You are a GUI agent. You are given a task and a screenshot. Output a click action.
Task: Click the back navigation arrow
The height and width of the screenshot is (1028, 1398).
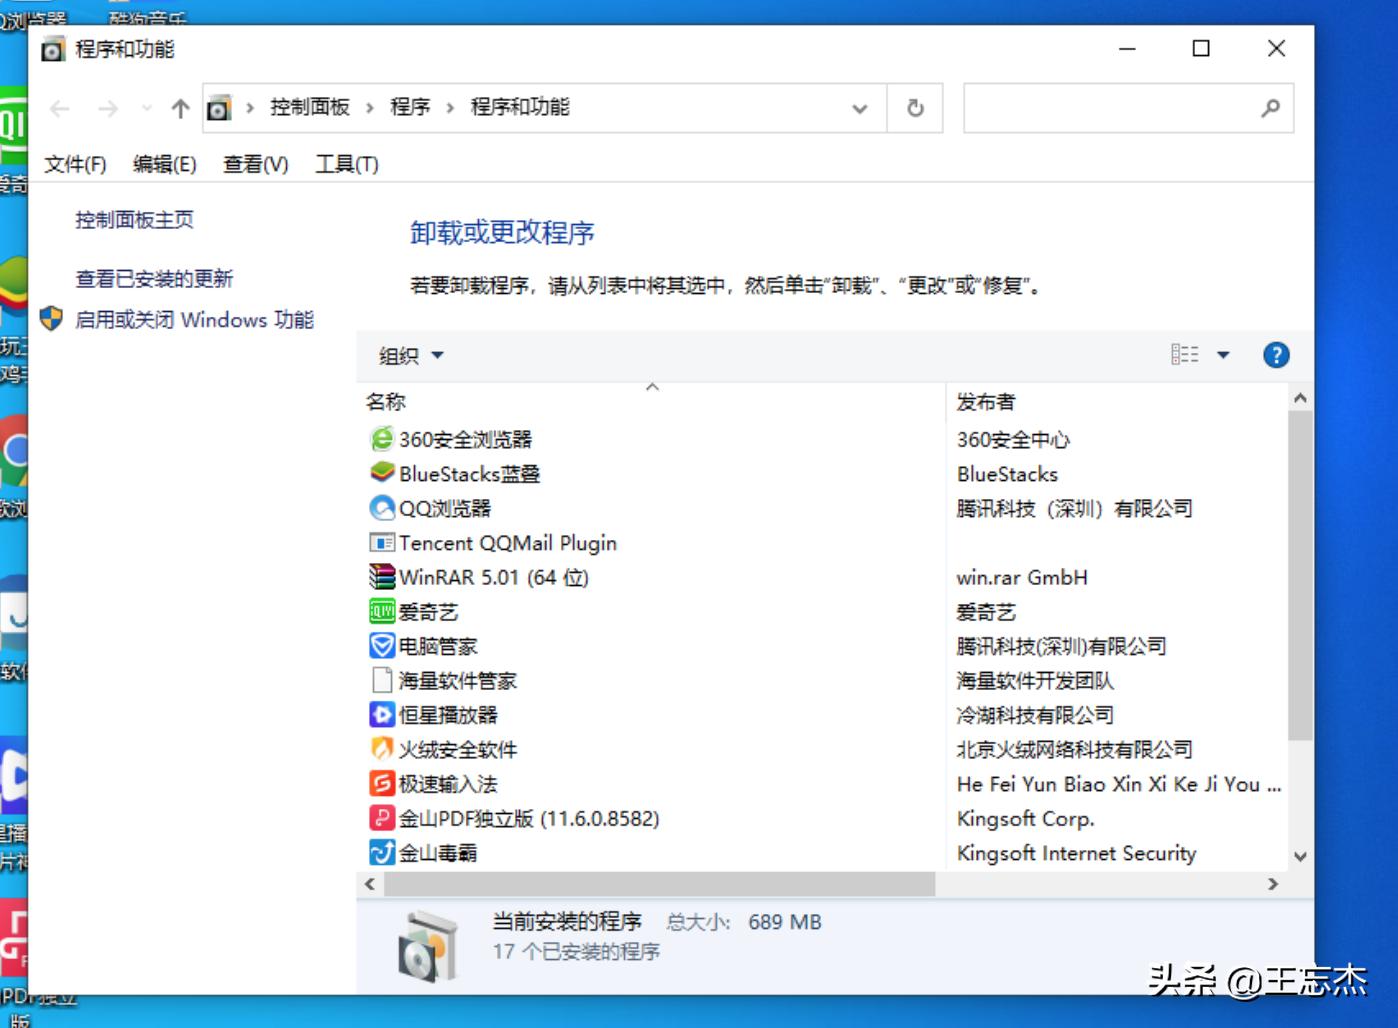(x=60, y=108)
